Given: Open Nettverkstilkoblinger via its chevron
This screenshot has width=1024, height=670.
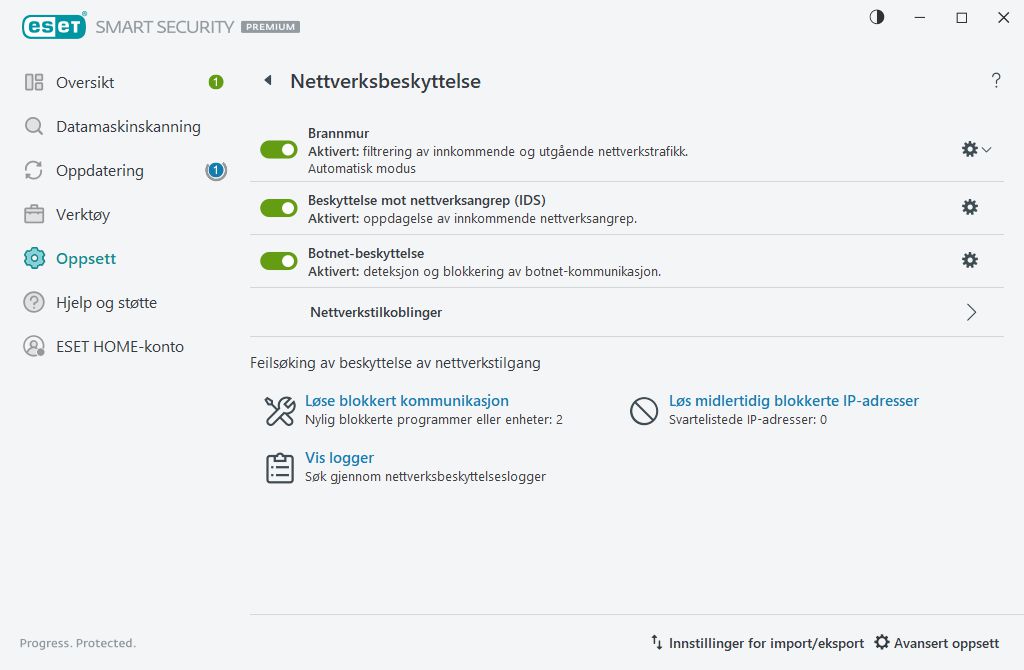Looking at the screenshot, I should [970, 312].
